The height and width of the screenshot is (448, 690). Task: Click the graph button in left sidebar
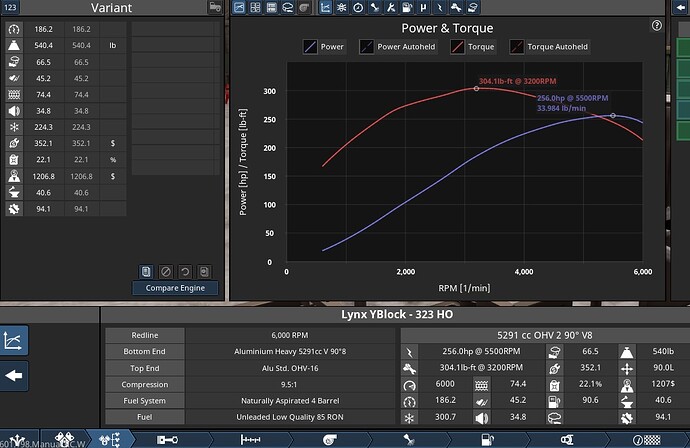coord(14,341)
